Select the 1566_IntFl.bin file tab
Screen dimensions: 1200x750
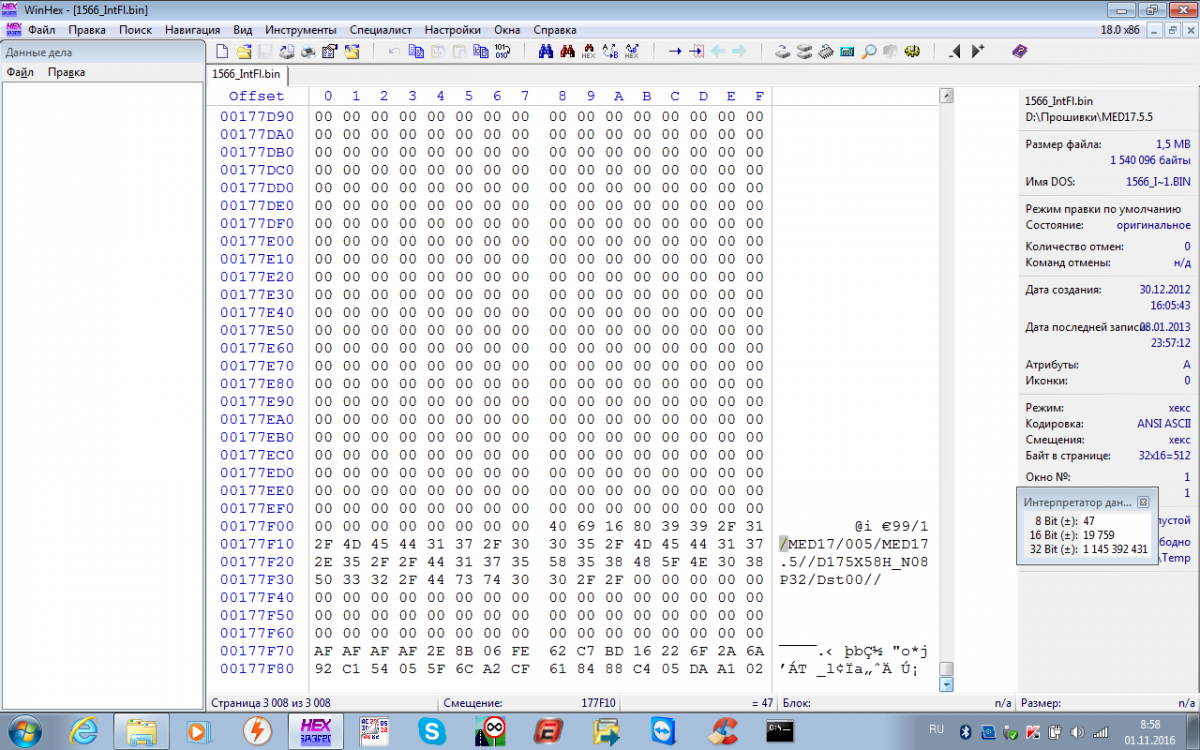pyautogui.click(x=247, y=74)
